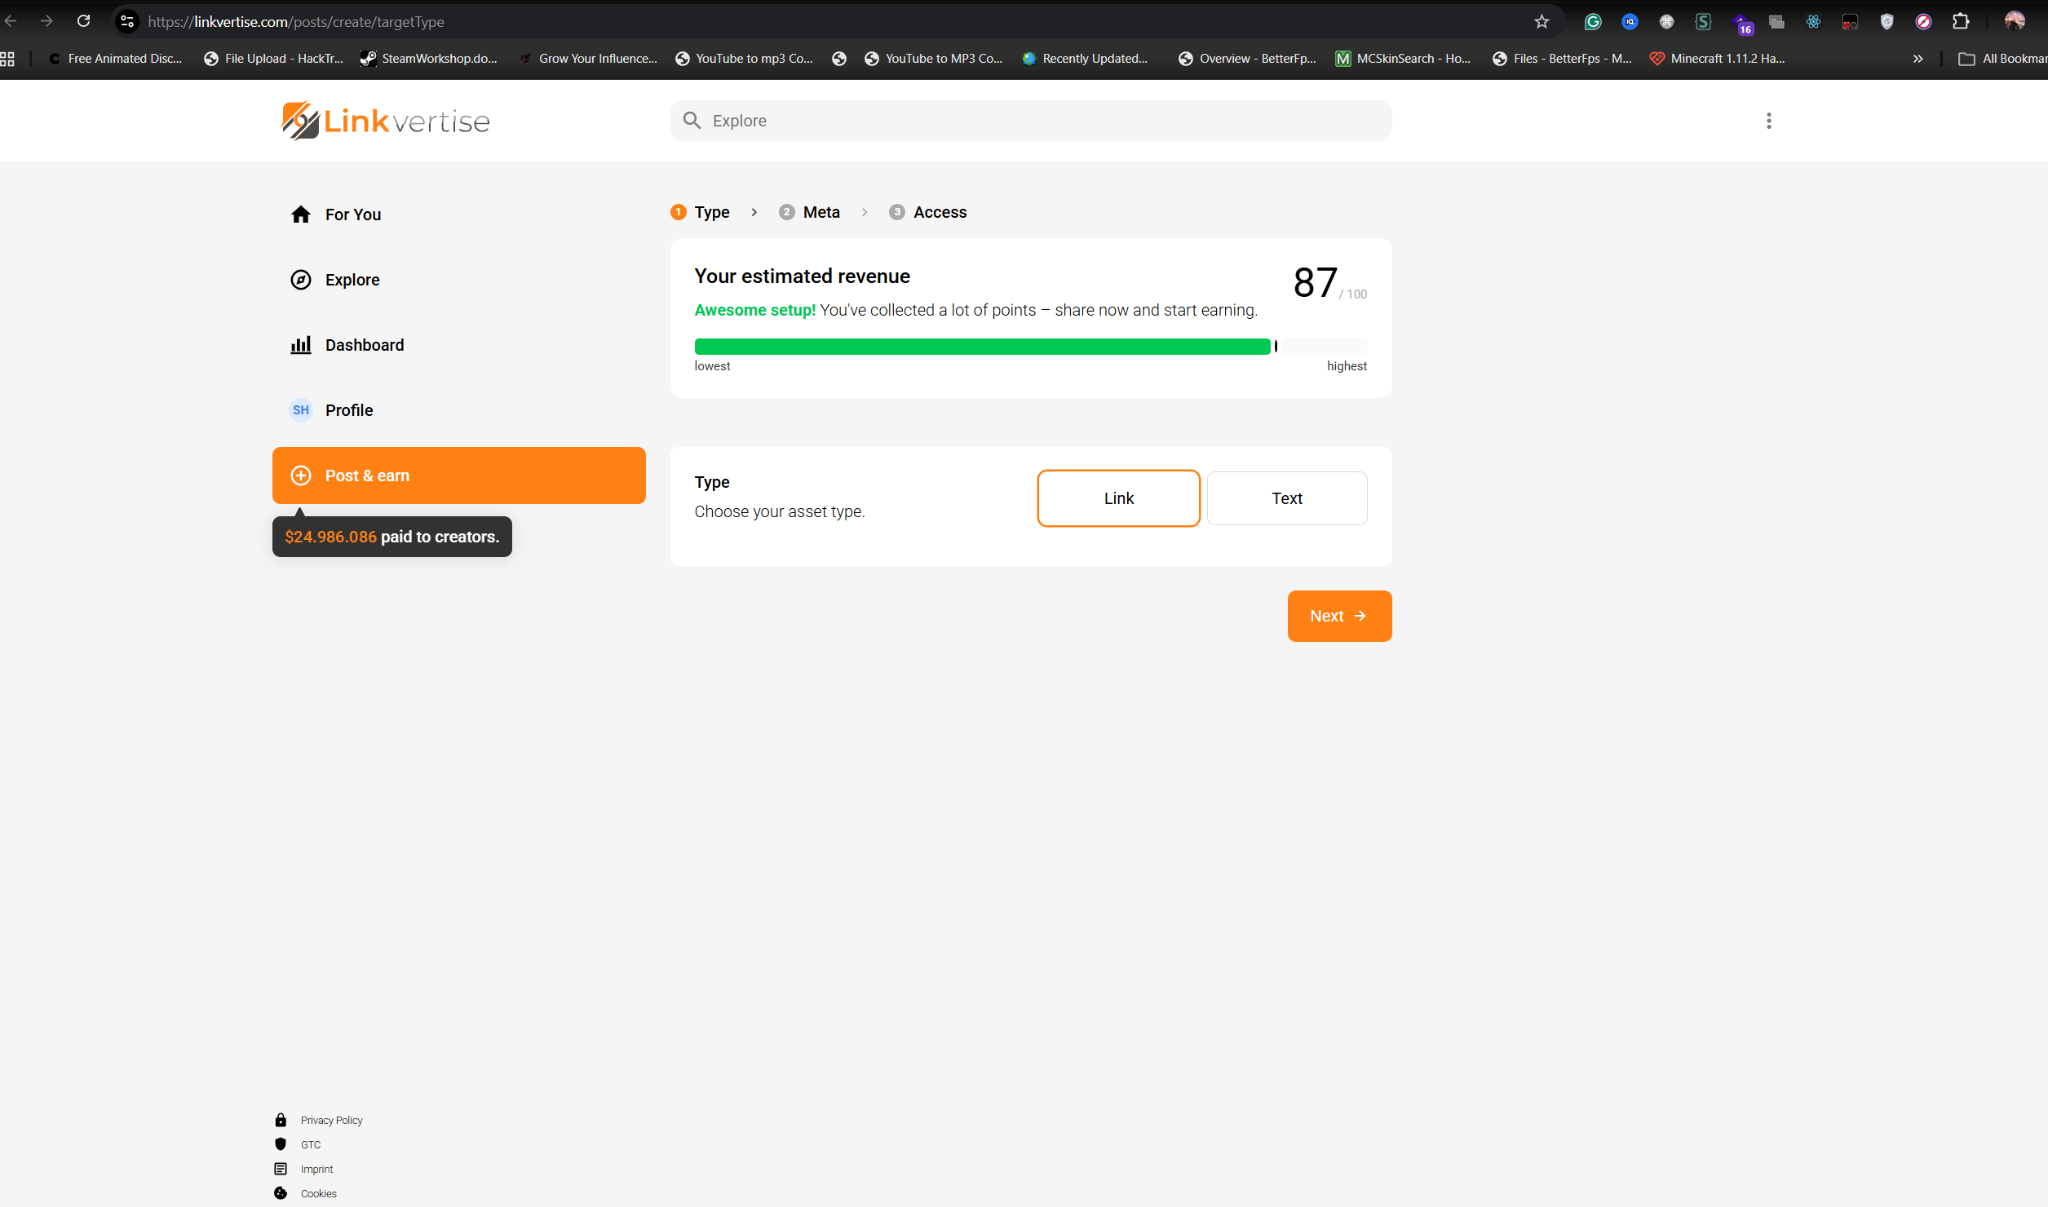Bookmark this page with the star icon

[1542, 21]
